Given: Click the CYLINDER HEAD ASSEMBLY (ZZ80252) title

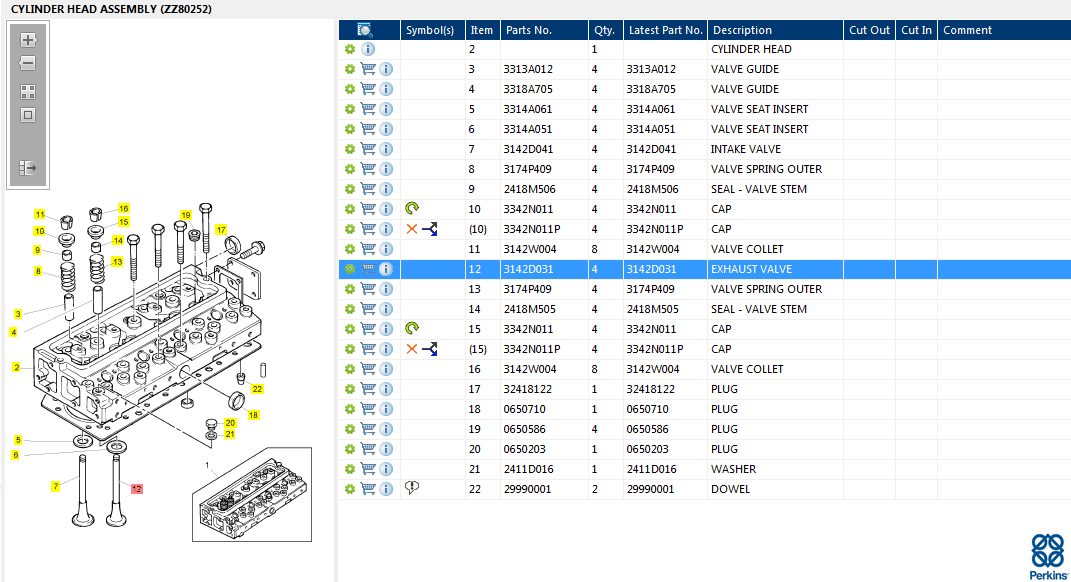Looking at the screenshot, I should (x=111, y=9).
